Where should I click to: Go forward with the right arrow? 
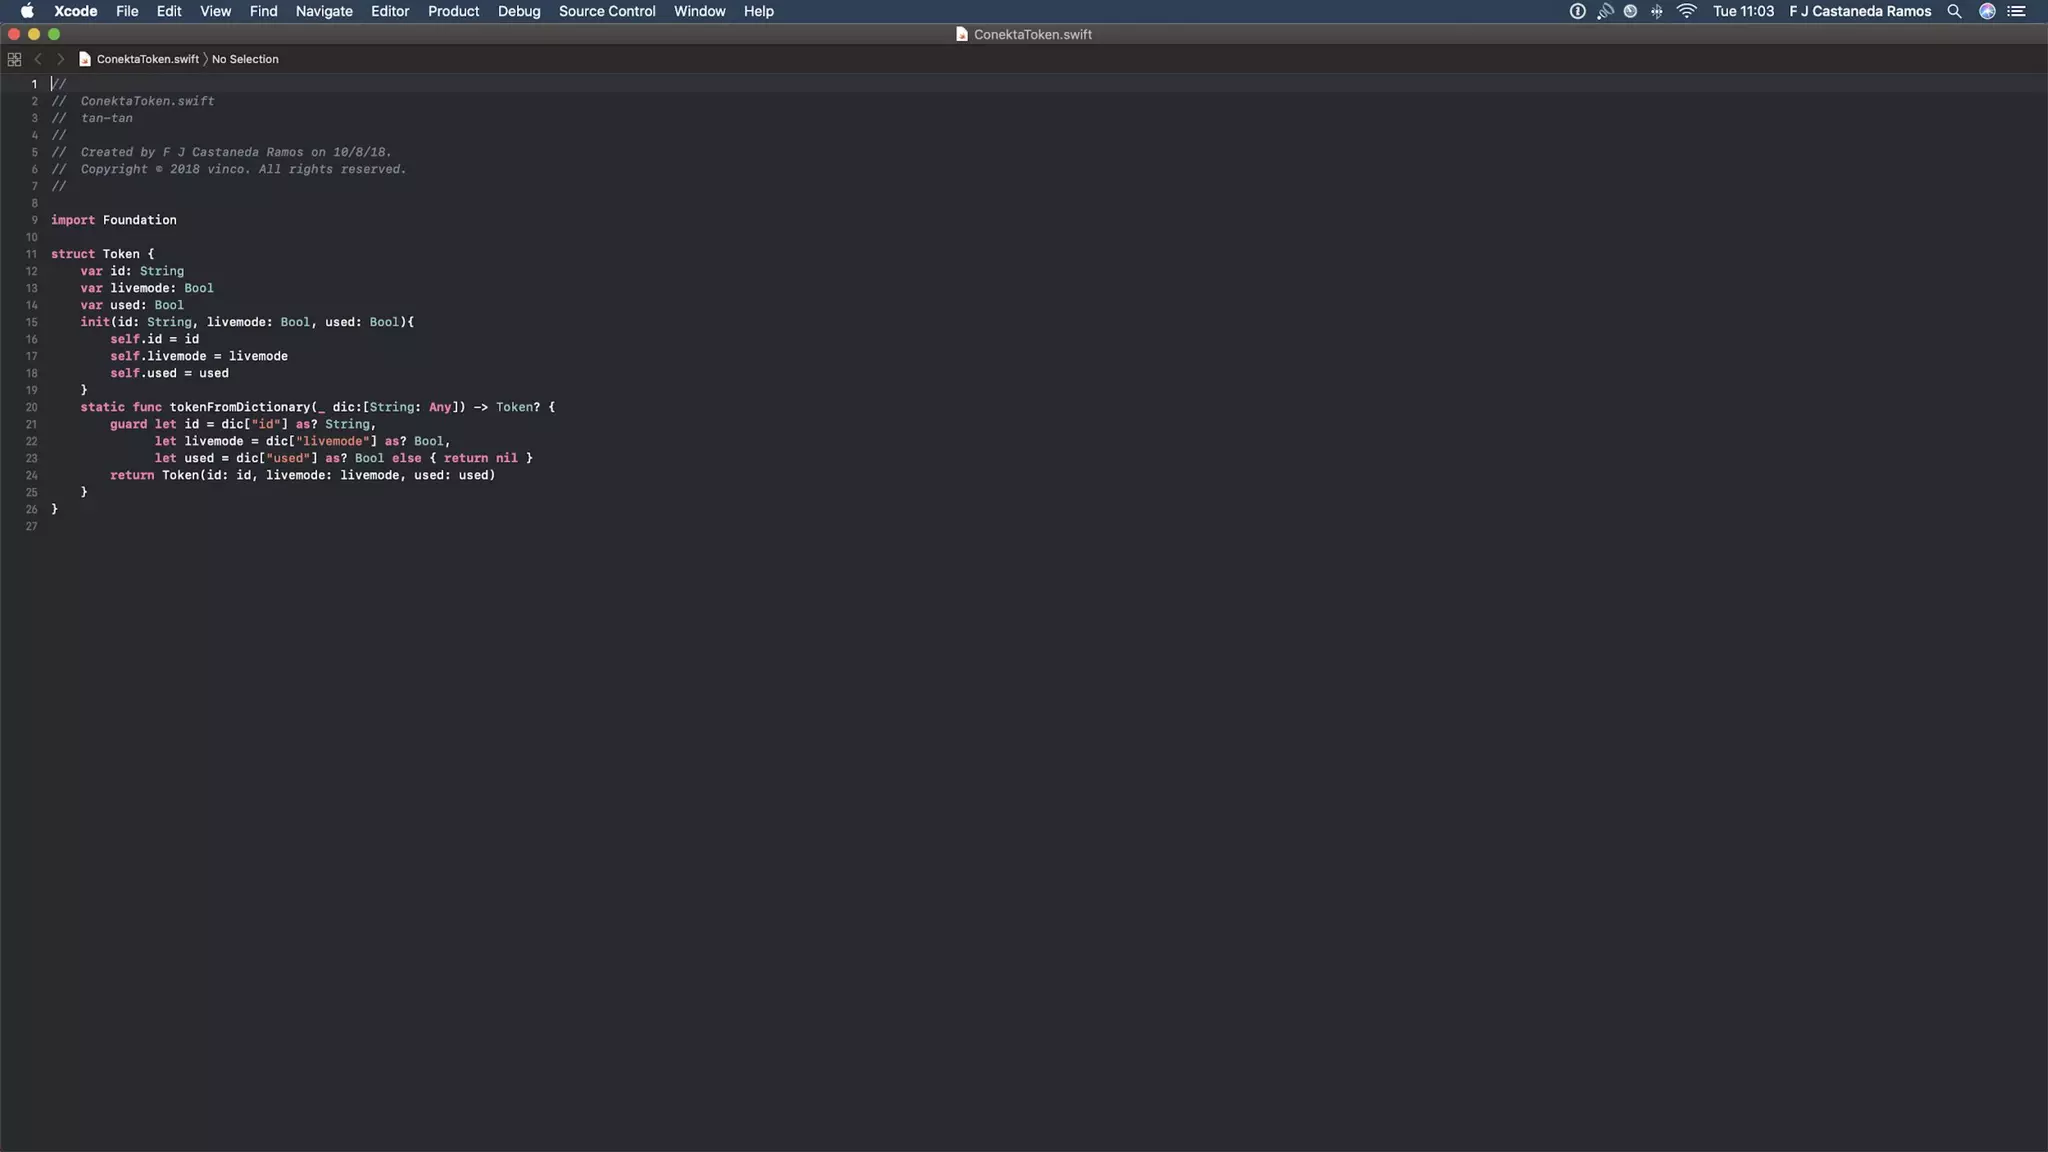point(60,59)
